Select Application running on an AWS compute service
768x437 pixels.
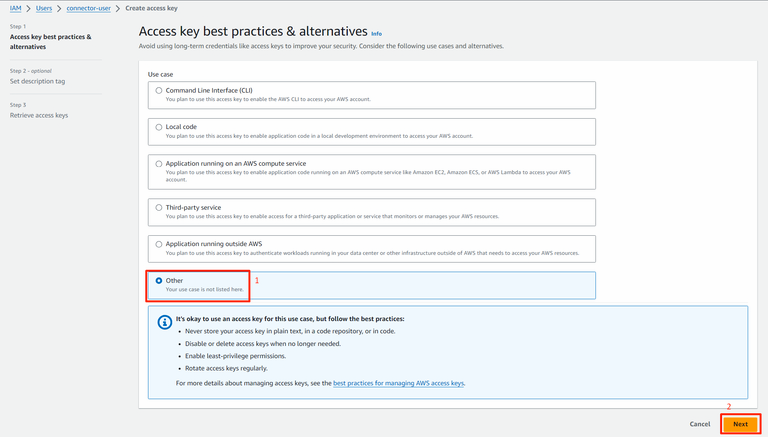158,163
